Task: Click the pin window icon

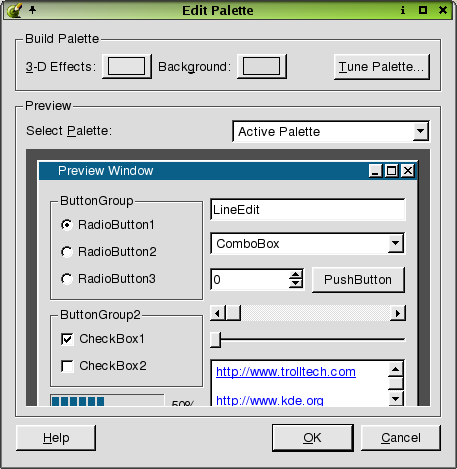Action: click(x=32, y=10)
